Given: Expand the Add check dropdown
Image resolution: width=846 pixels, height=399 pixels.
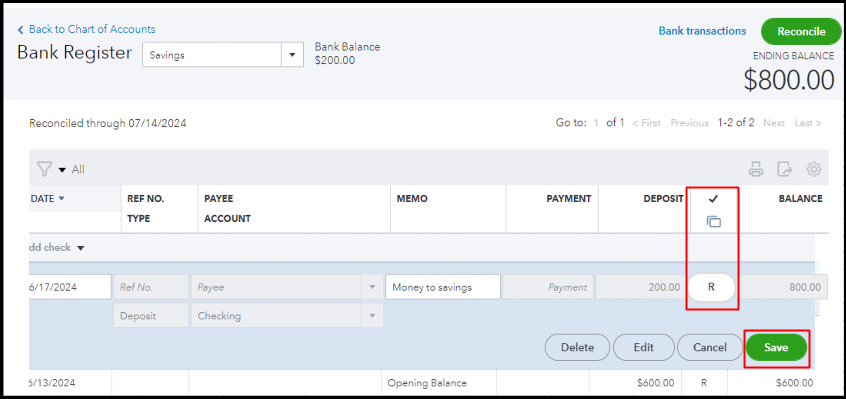Looking at the screenshot, I should pos(80,248).
